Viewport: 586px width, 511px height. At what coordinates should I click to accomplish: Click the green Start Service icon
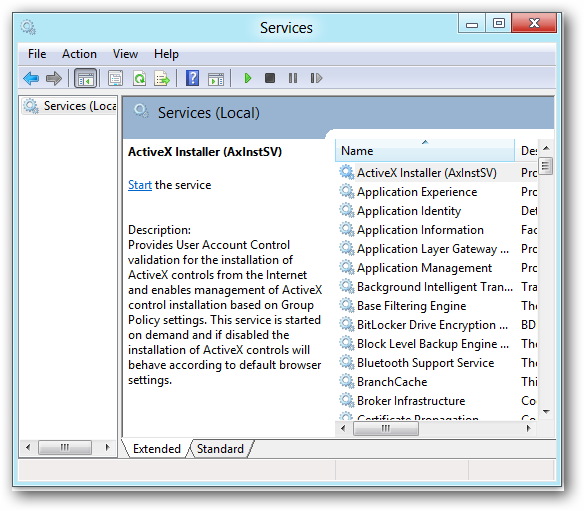pyautogui.click(x=247, y=78)
